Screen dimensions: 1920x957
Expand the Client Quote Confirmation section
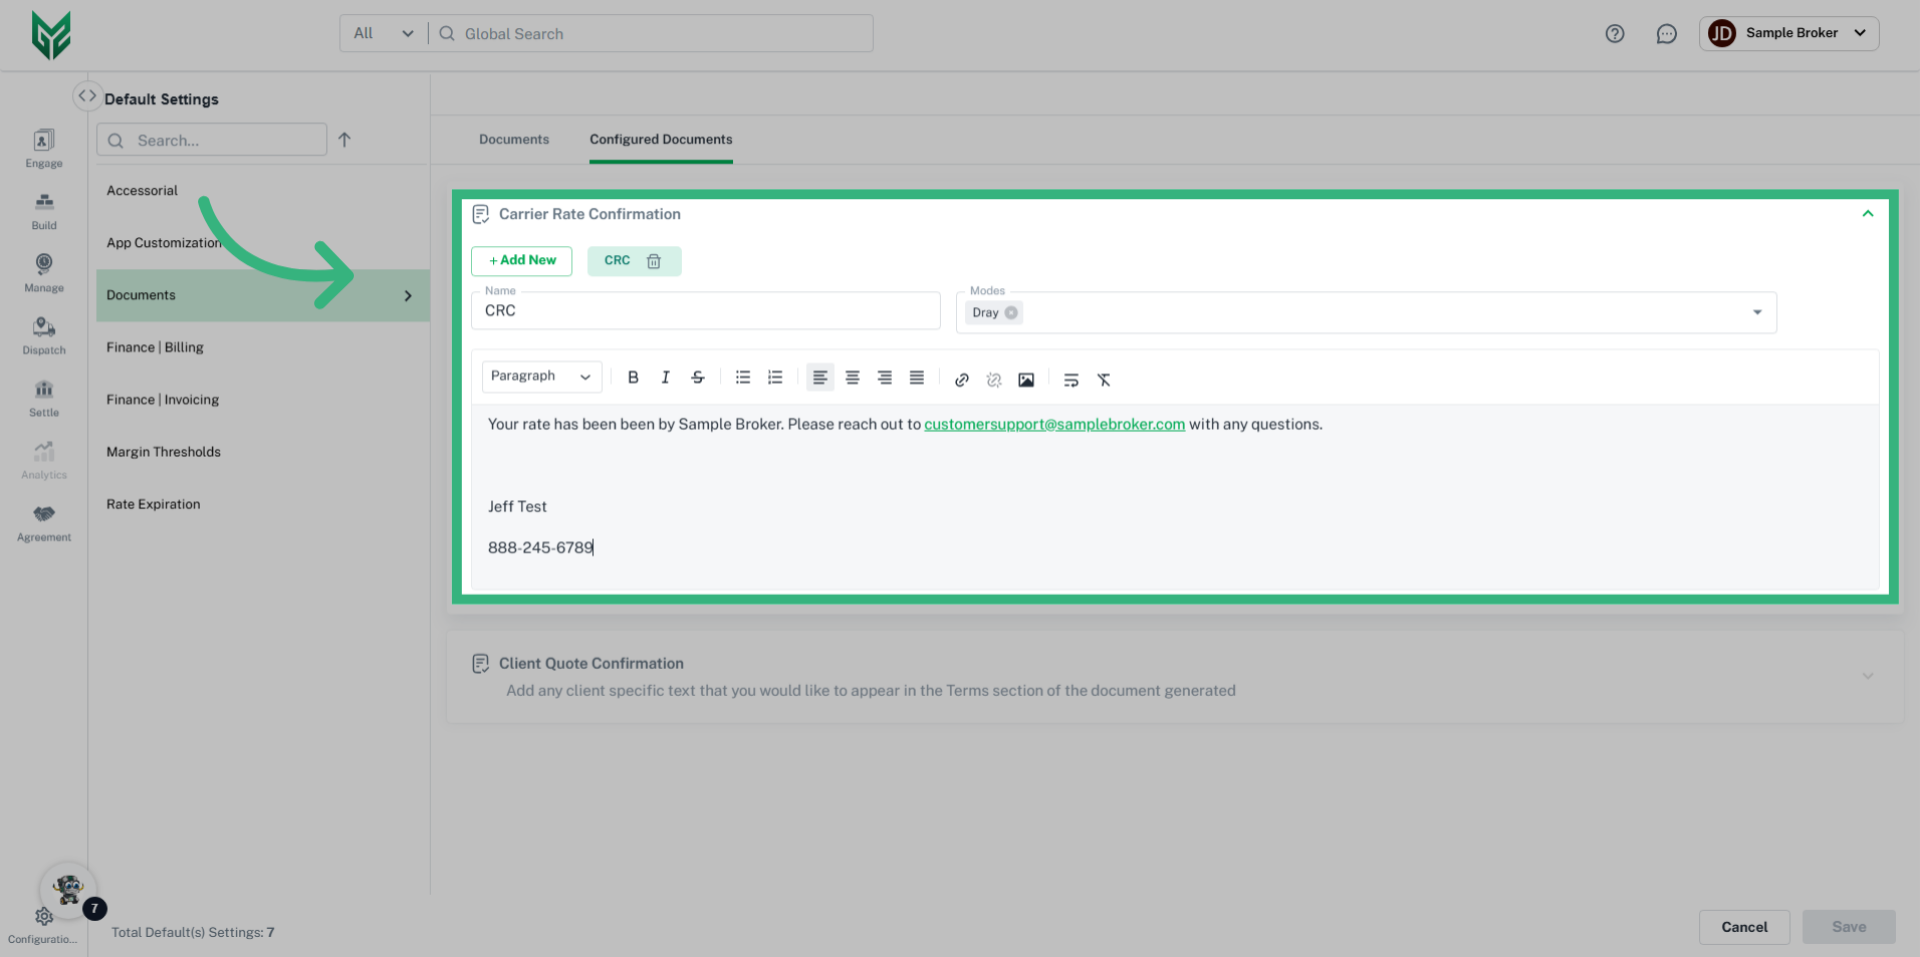(1866, 675)
